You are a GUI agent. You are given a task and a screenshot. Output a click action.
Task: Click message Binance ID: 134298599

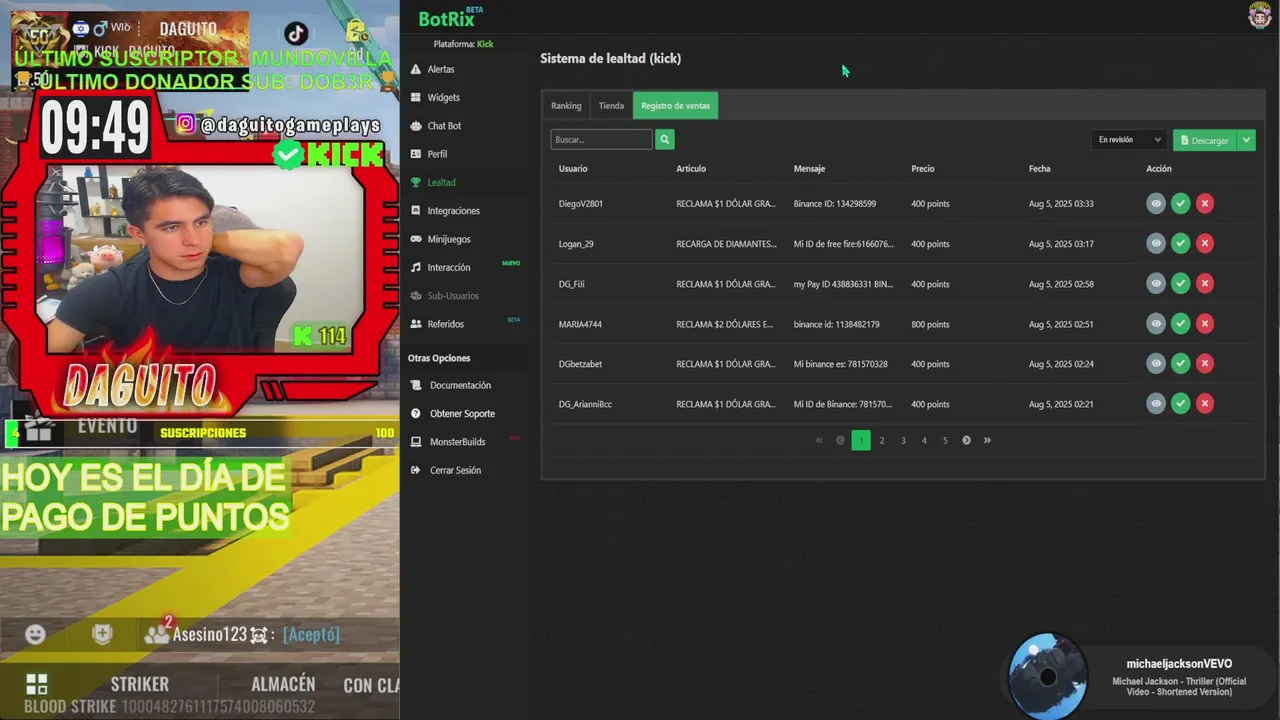coord(835,204)
